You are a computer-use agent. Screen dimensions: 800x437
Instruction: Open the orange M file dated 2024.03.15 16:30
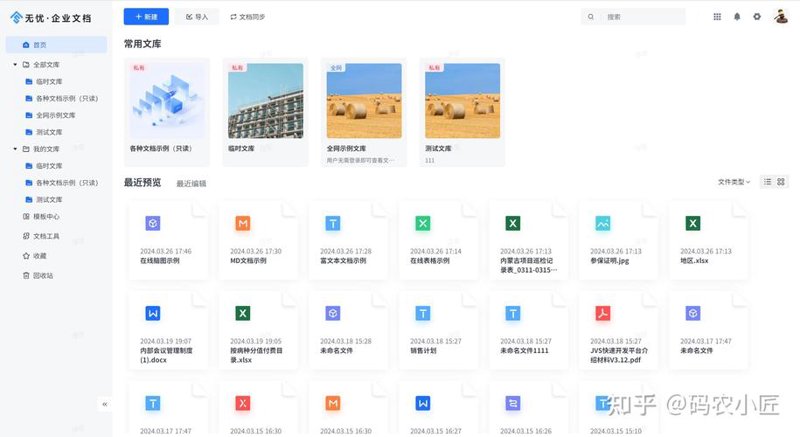coord(333,403)
